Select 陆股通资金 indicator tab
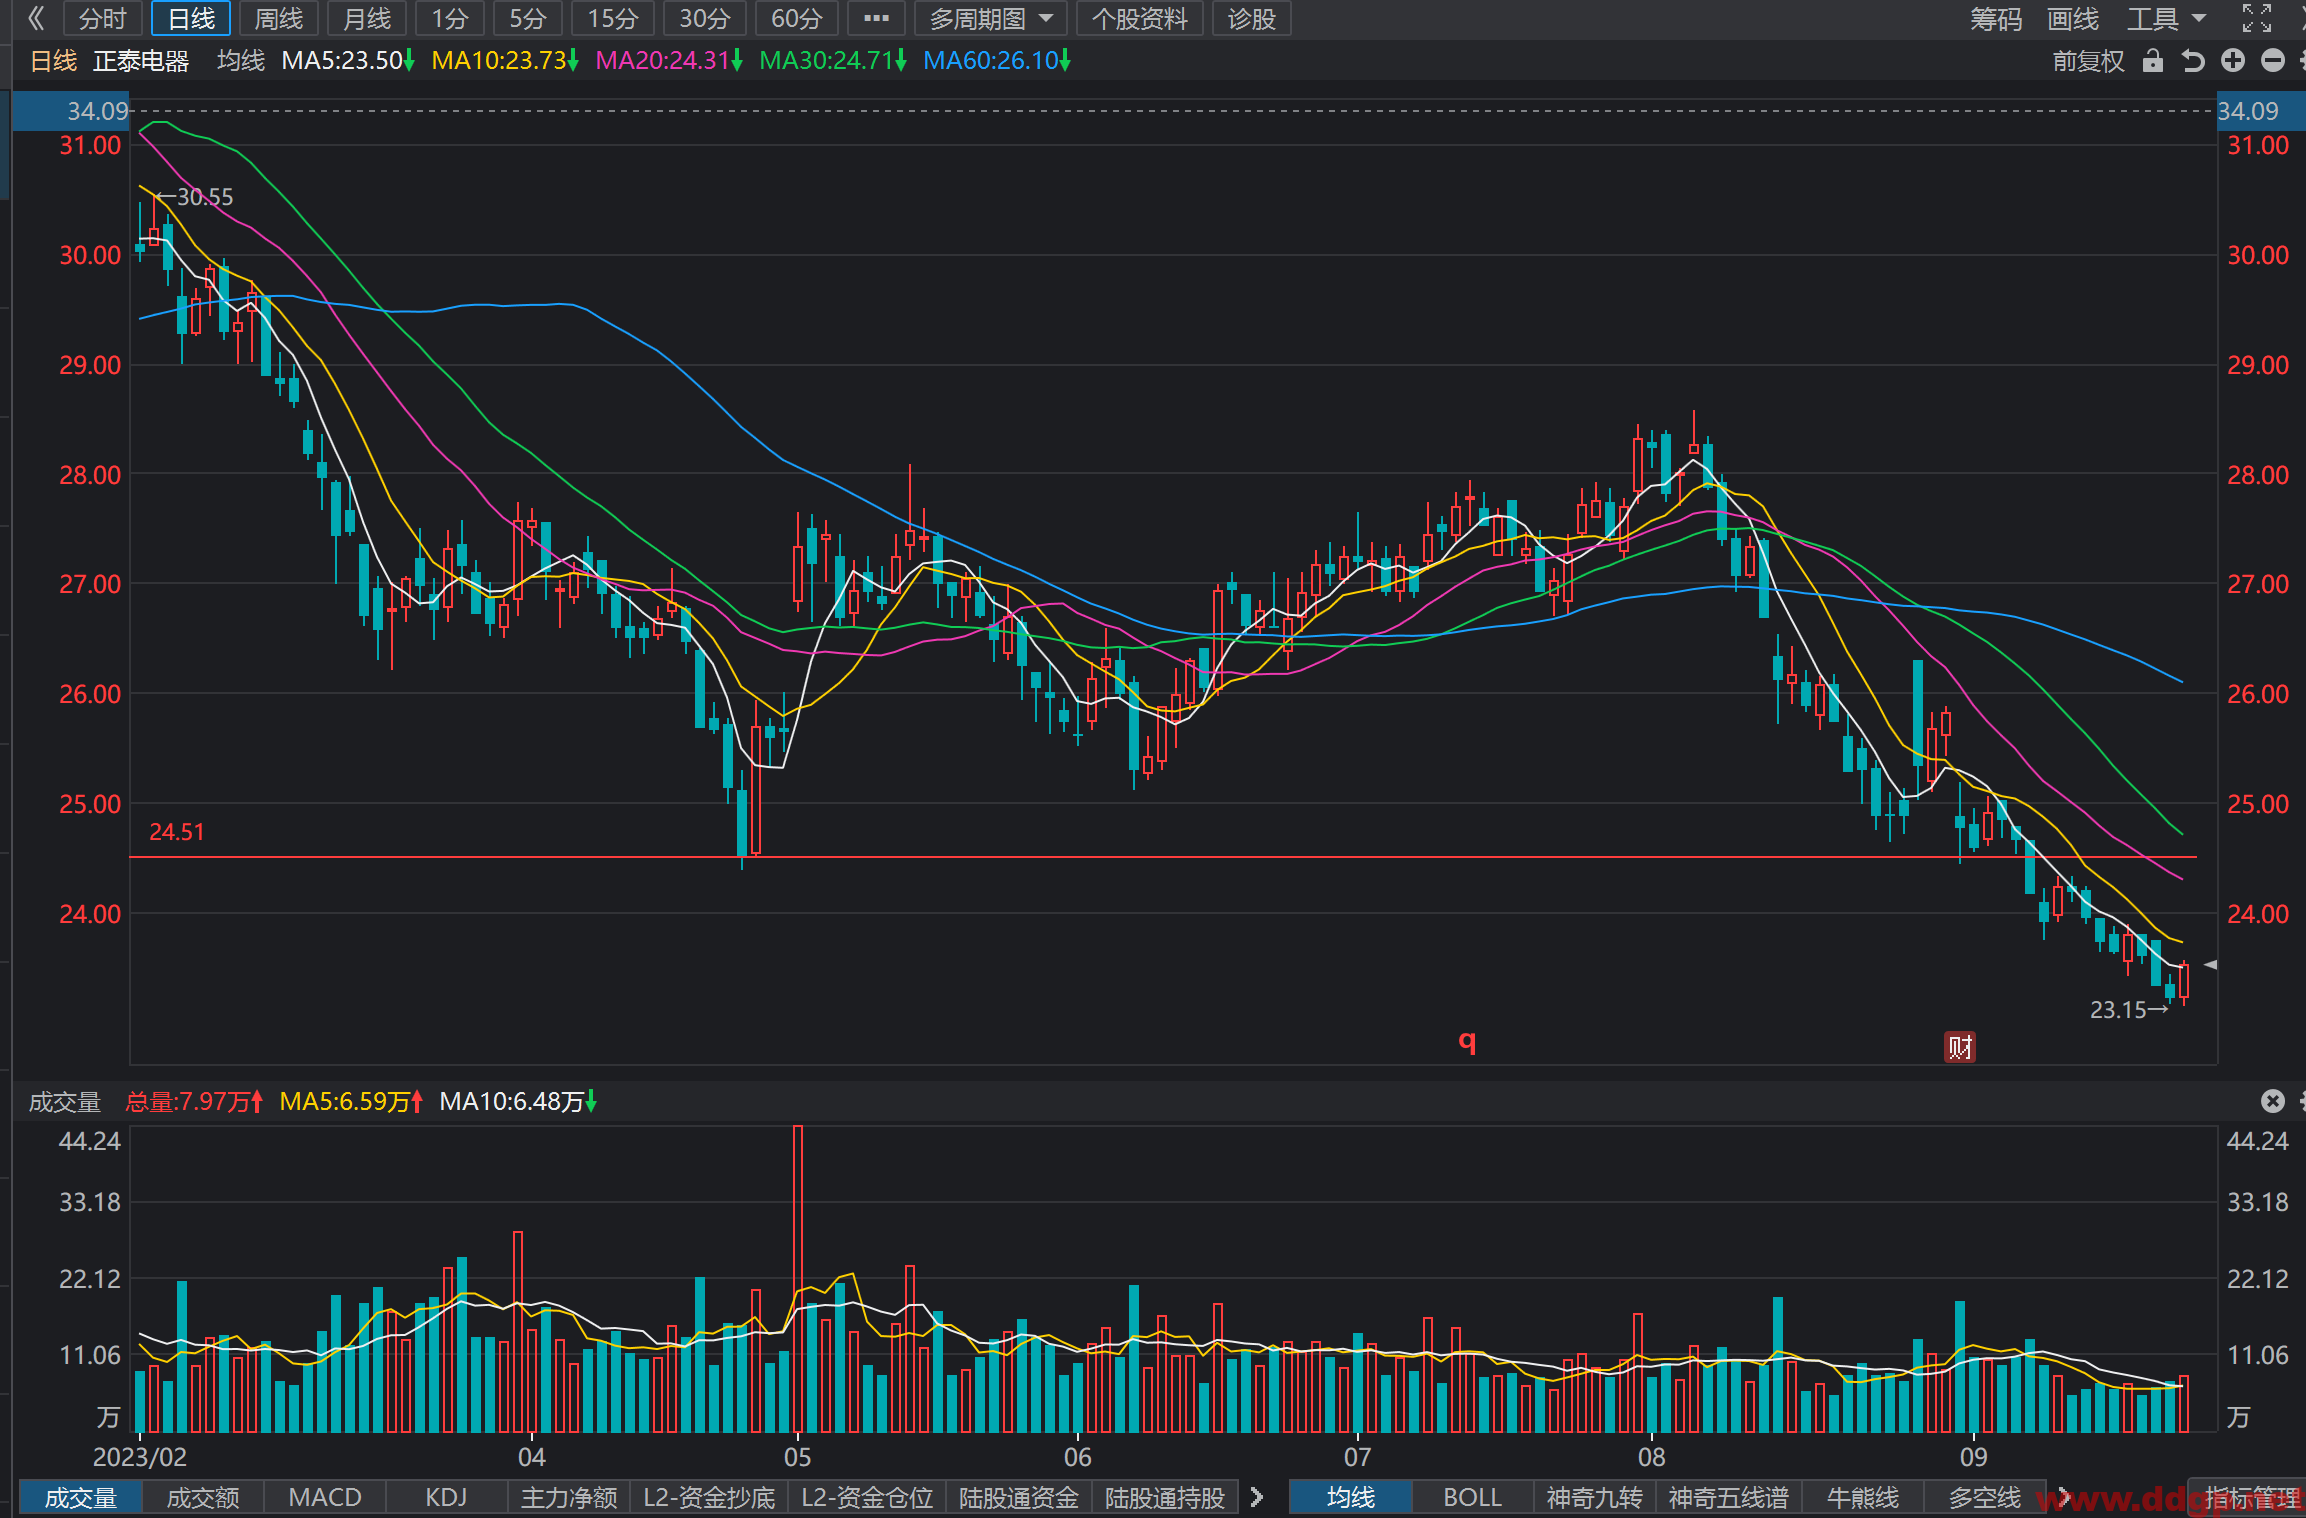Image resolution: width=2306 pixels, height=1518 pixels. point(1019,1497)
